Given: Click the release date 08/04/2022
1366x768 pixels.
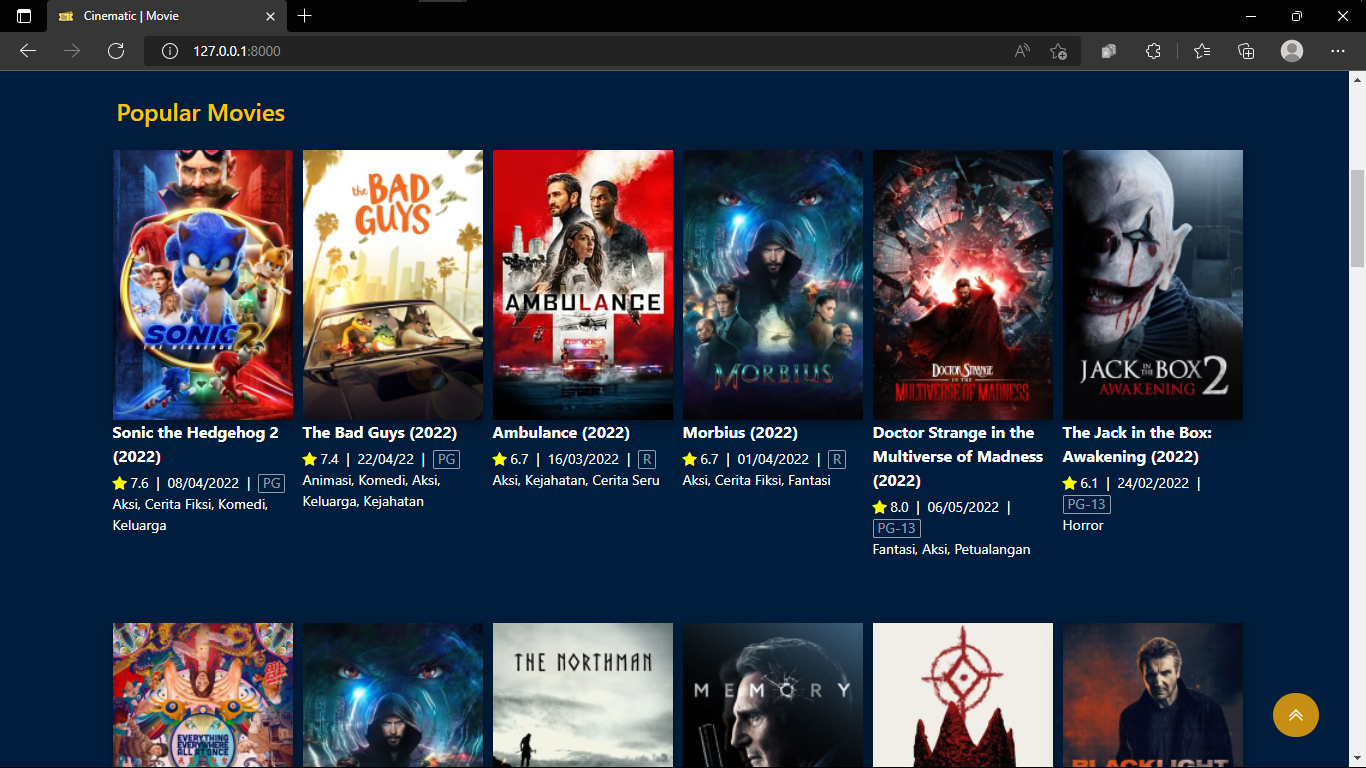Looking at the screenshot, I should (x=203, y=484).
